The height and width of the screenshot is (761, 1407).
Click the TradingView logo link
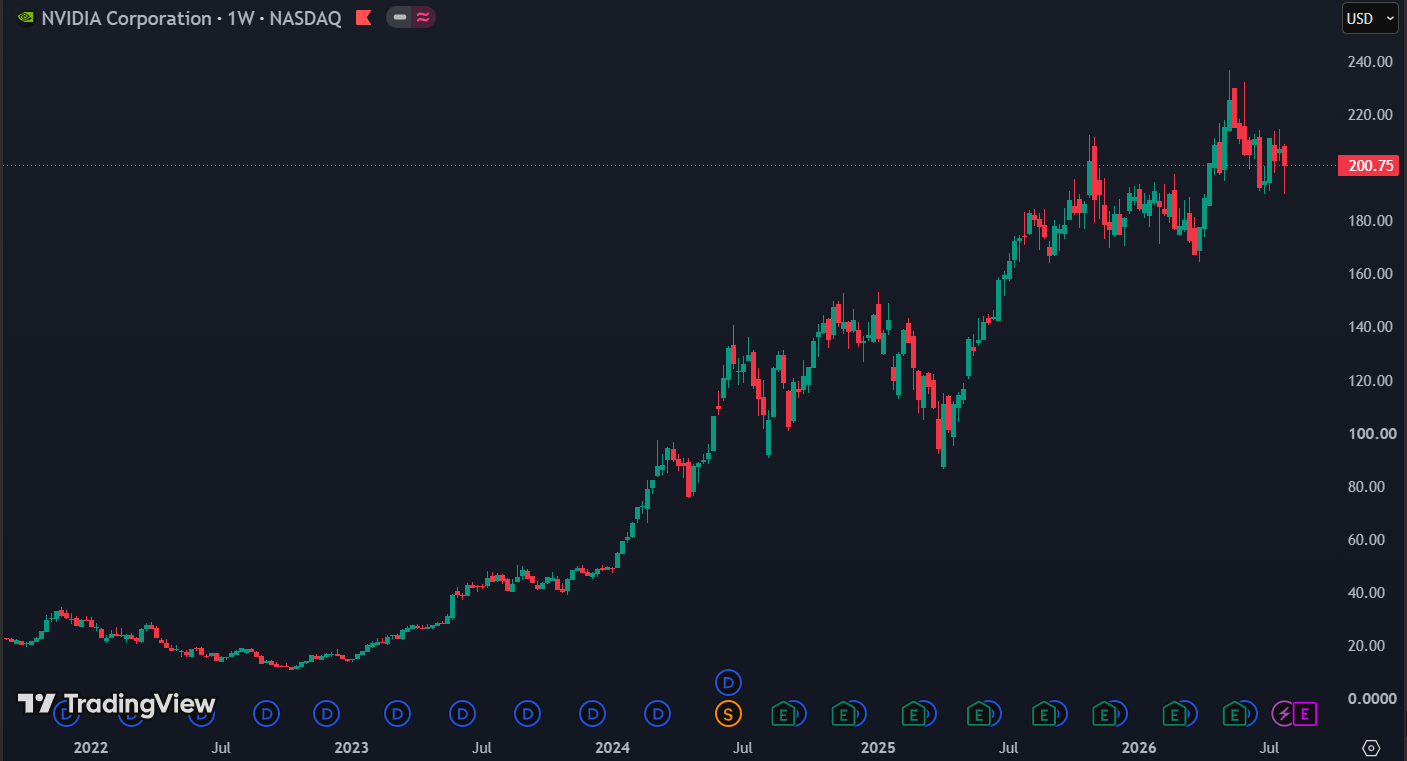pyautogui.click(x=116, y=704)
